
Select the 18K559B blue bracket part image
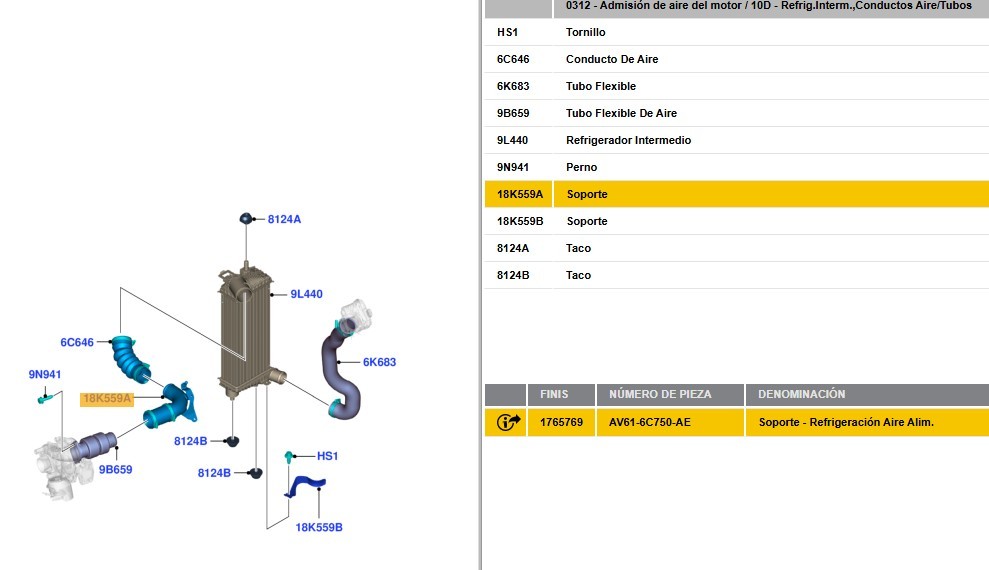(306, 486)
